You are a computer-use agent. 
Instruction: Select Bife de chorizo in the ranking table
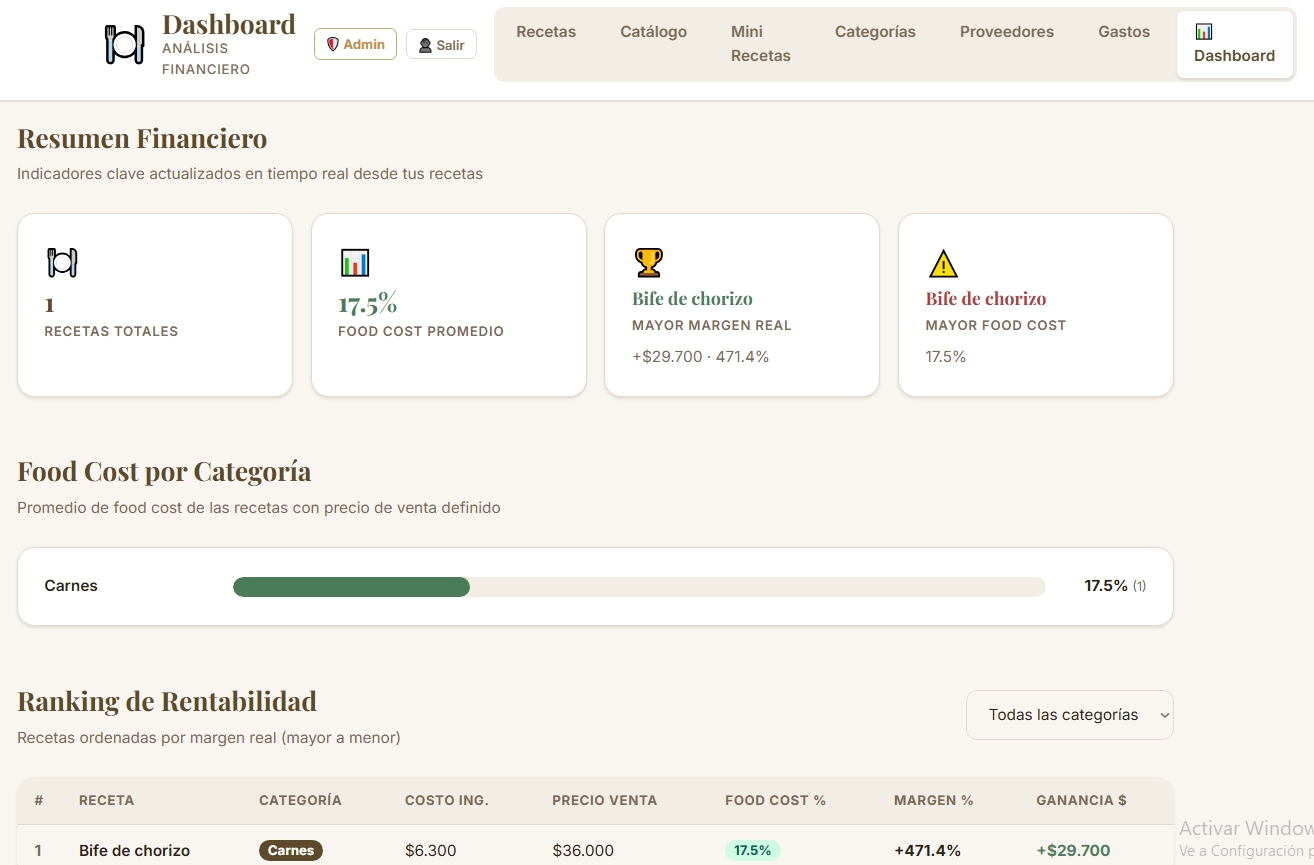(x=134, y=850)
